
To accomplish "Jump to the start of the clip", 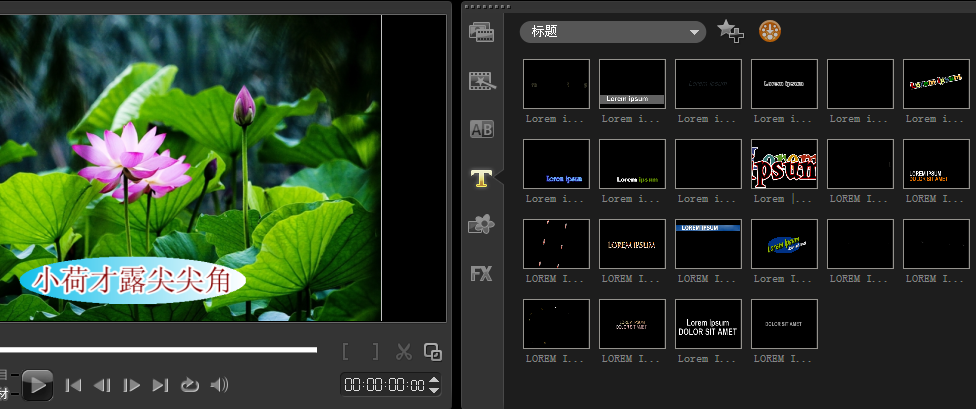I will (73, 384).
